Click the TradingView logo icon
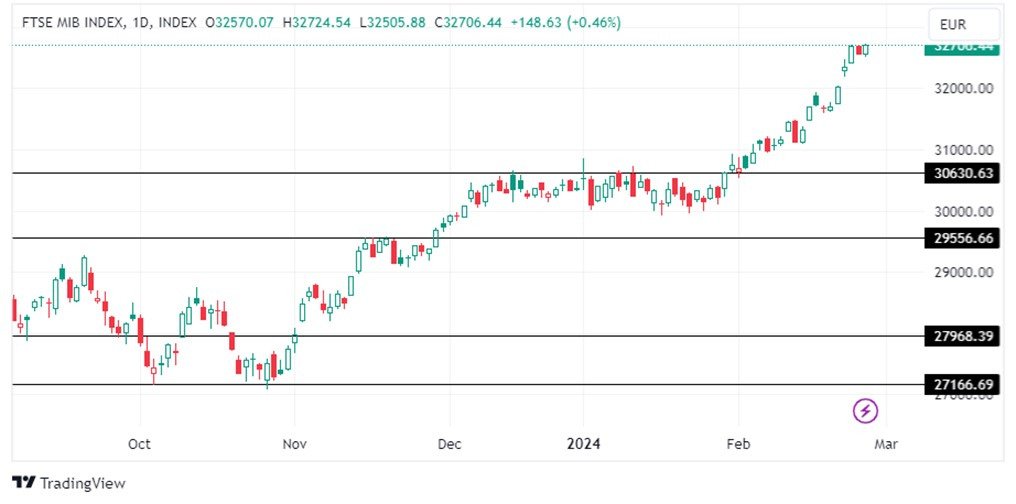The image size is (1016, 504). pyautogui.click(x=24, y=483)
